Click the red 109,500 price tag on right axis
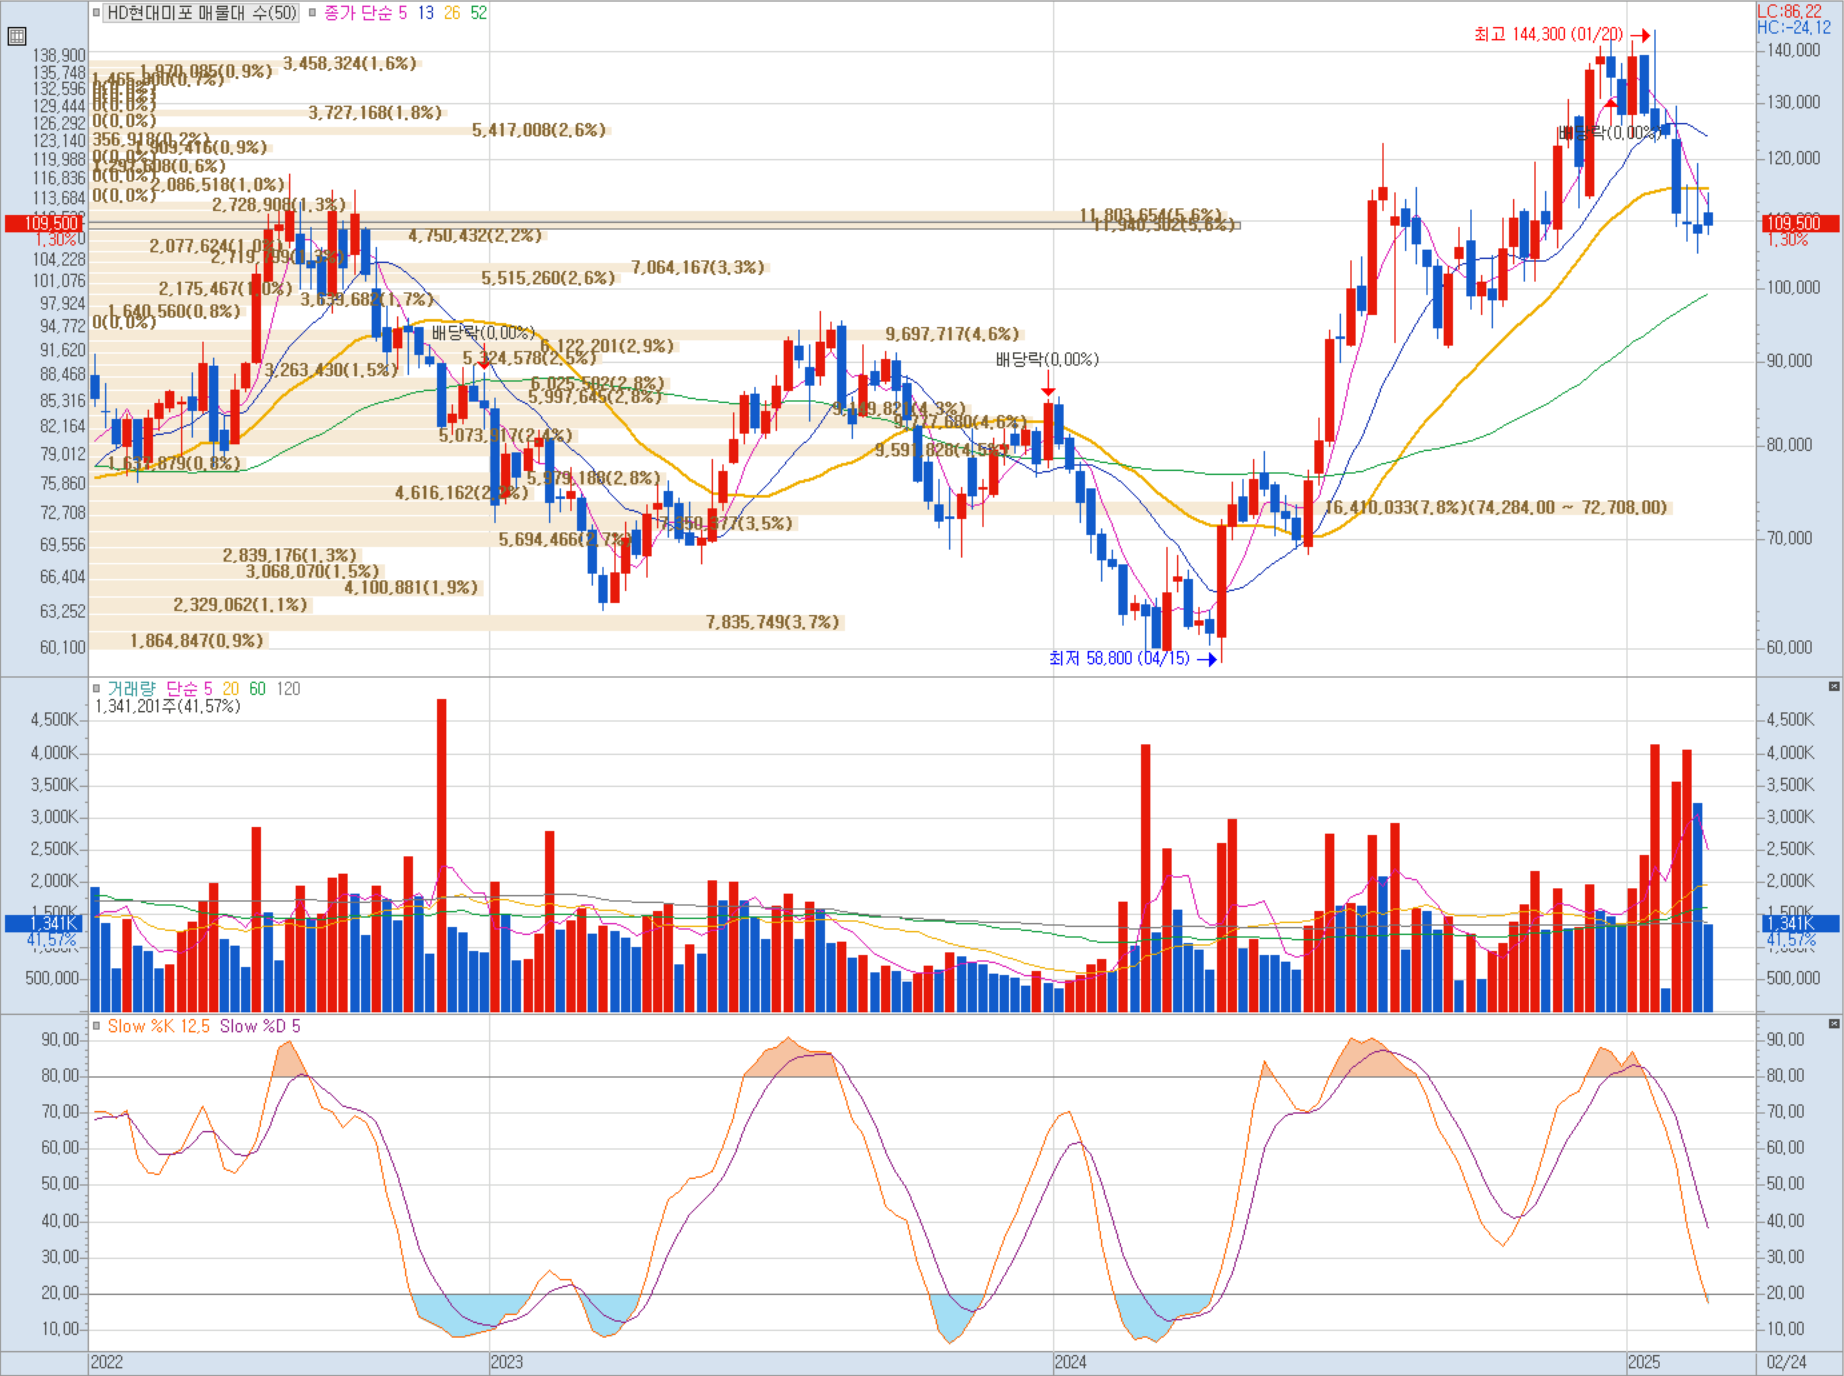The width and height of the screenshot is (1844, 1376). pyautogui.click(x=1798, y=223)
